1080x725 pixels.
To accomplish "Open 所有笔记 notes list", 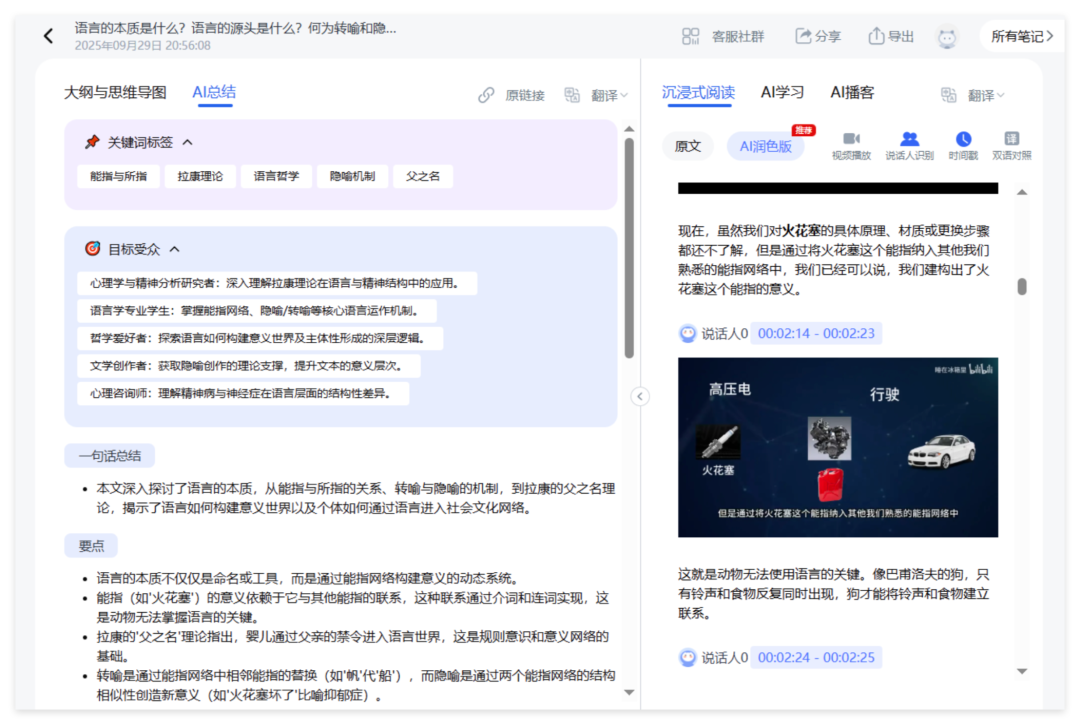I will [1022, 36].
